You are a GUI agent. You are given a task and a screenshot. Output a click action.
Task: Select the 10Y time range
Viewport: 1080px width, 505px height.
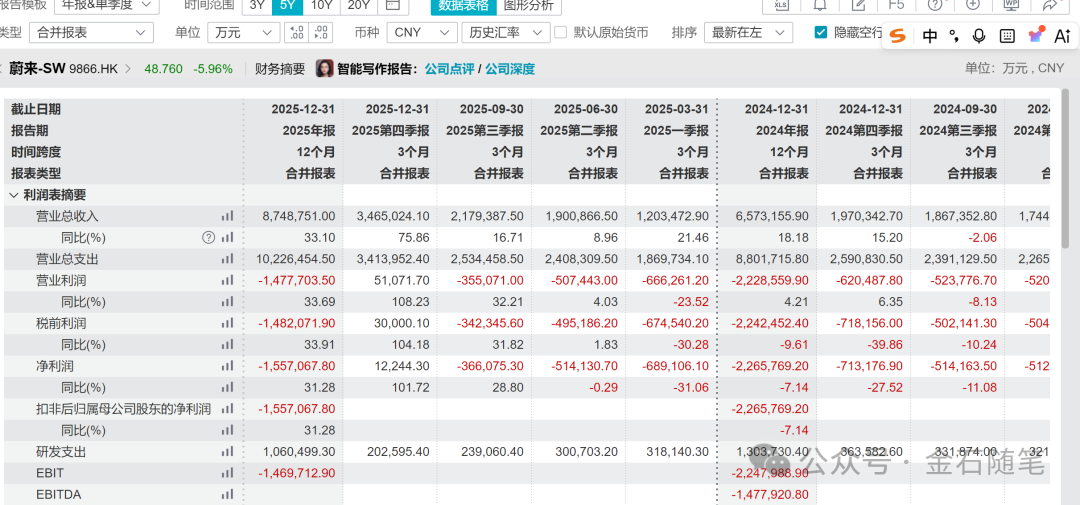pos(322,5)
